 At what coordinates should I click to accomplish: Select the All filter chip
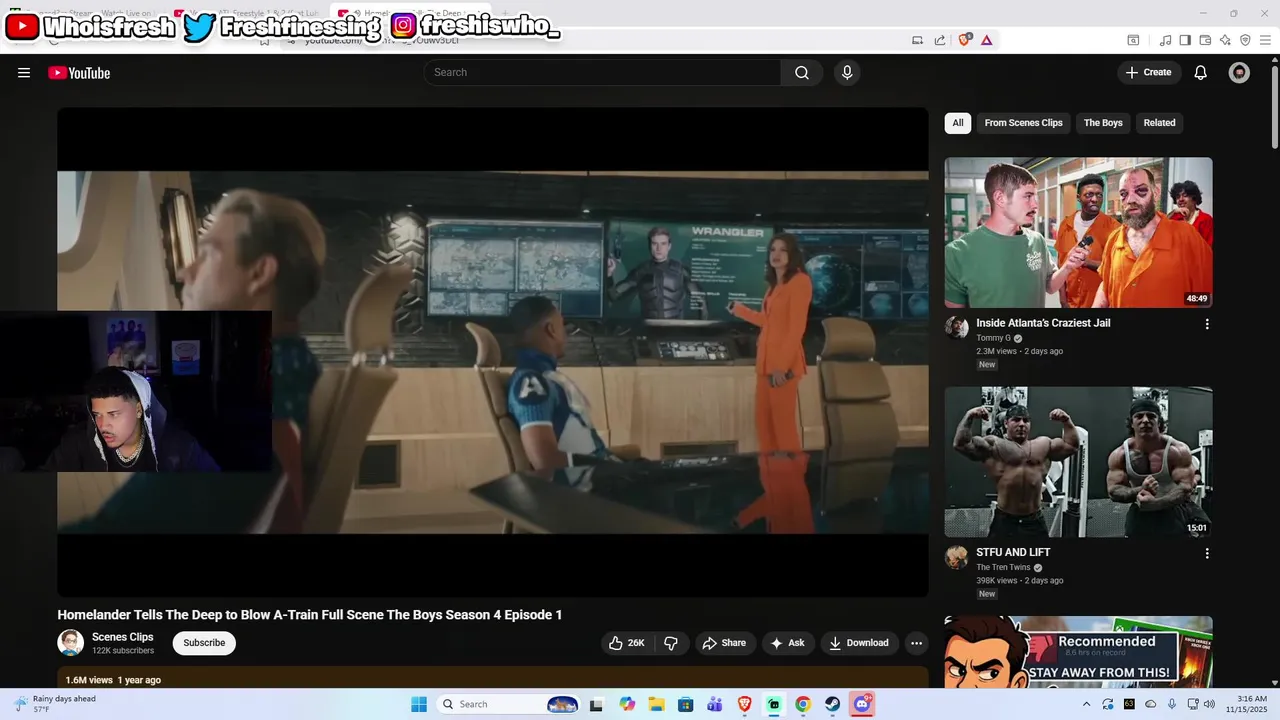pyautogui.click(x=957, y=123)
